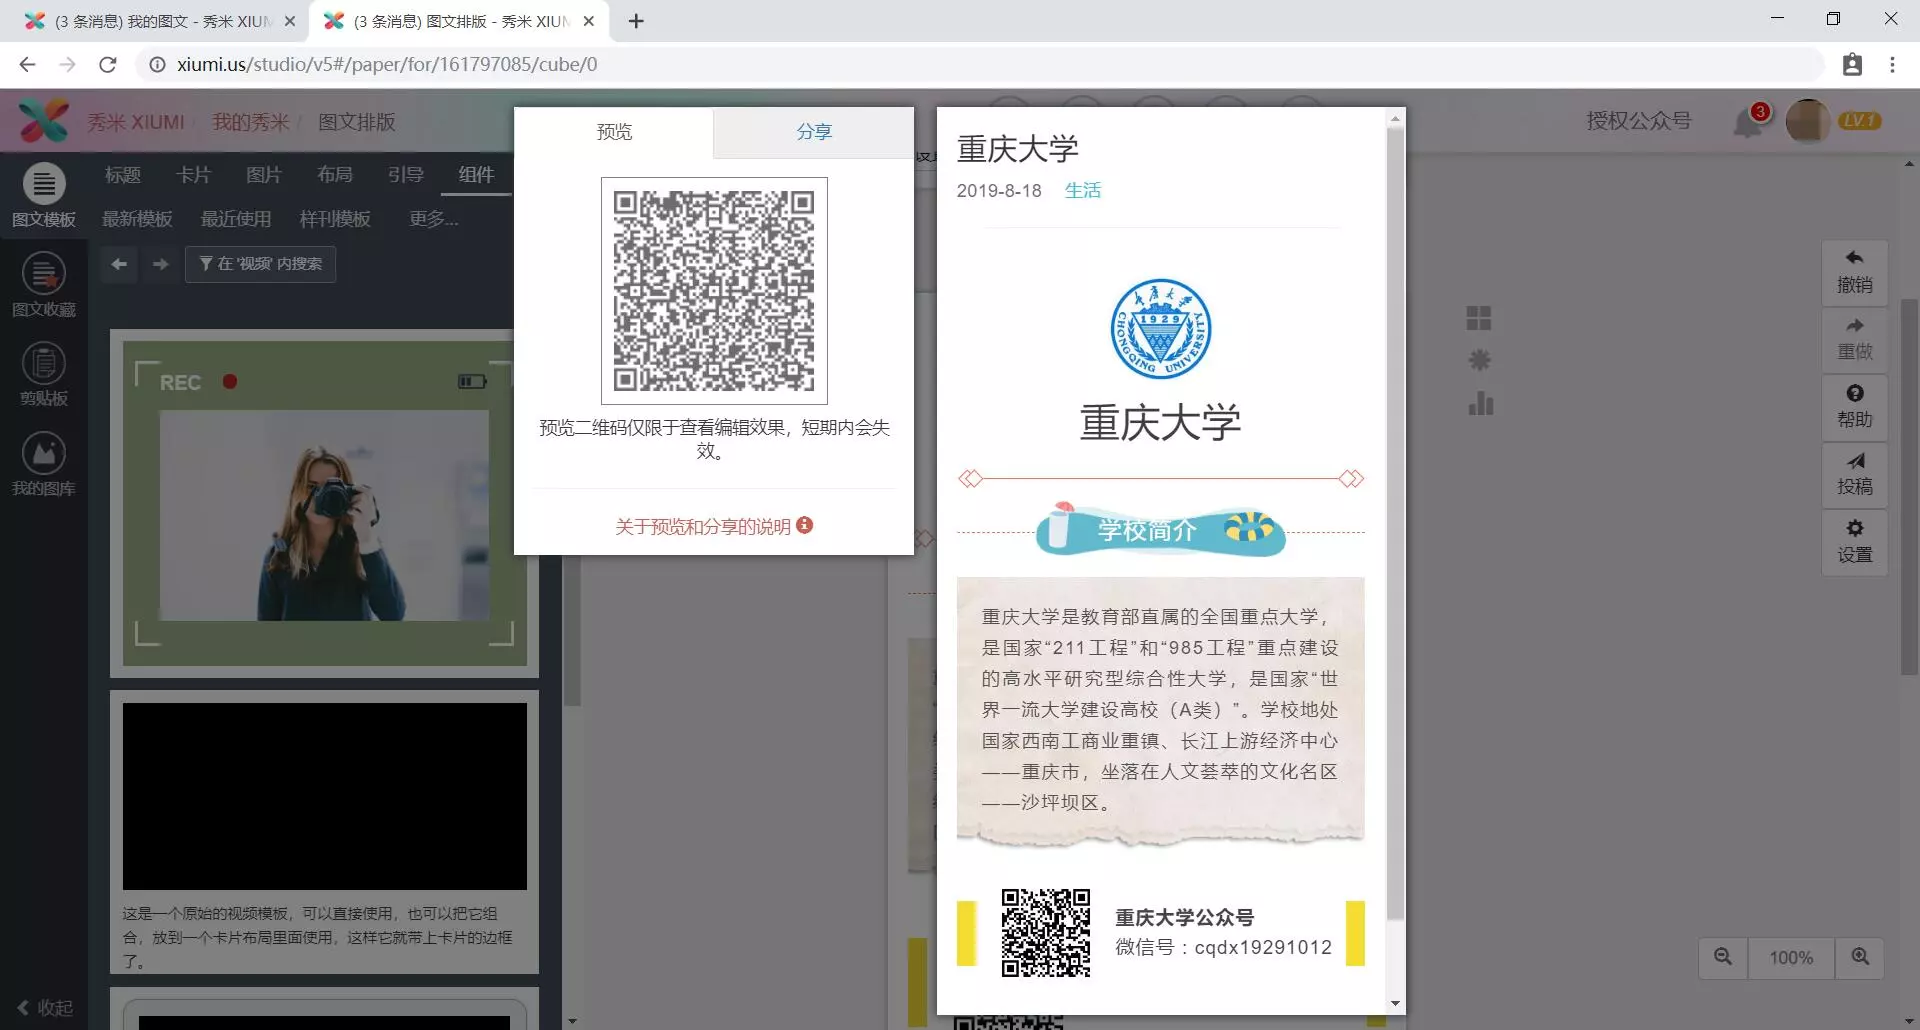Click 在'视频'内搜索 filter button
1920x1030 pixels.
260,264
